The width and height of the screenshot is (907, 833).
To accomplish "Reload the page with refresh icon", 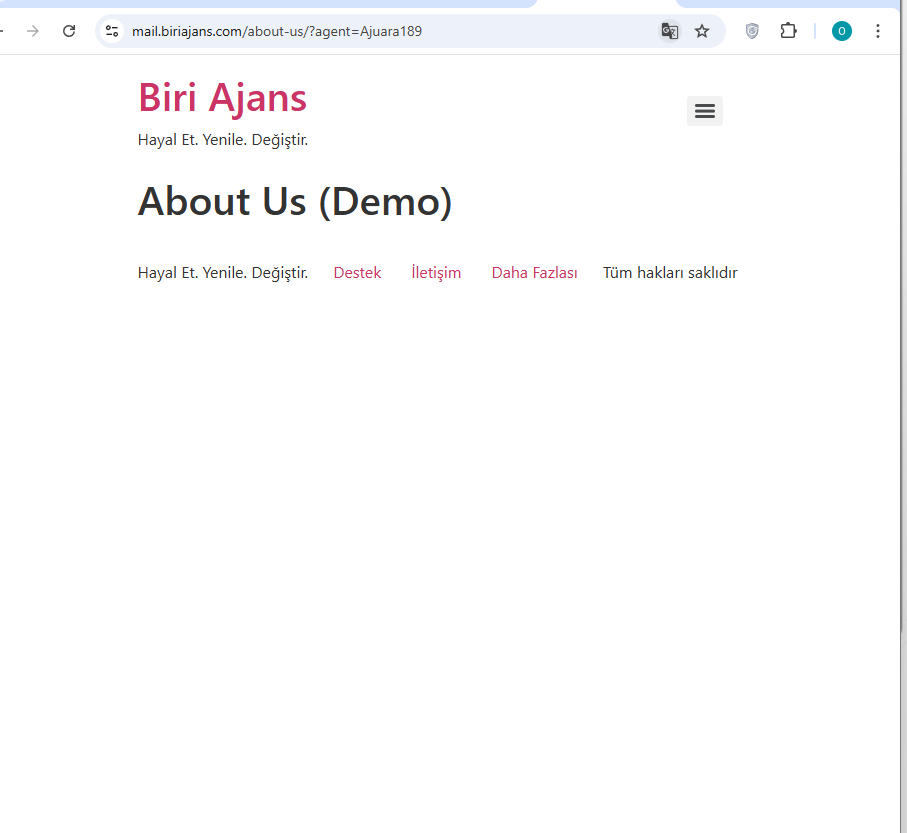I will click(x=69, y=31).
